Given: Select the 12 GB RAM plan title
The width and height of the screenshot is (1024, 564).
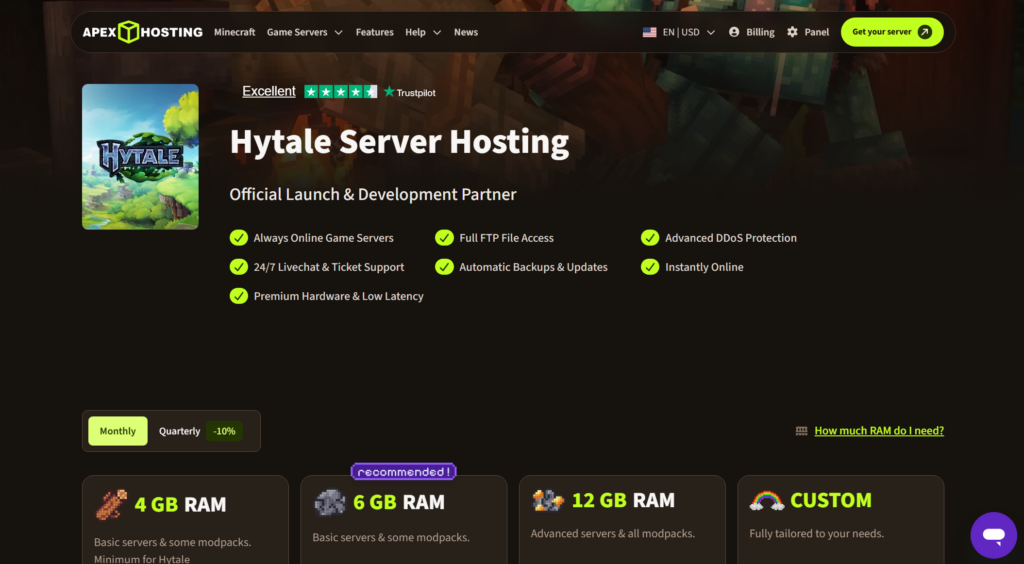Looking at the screenshot, I should pos(623,500).
